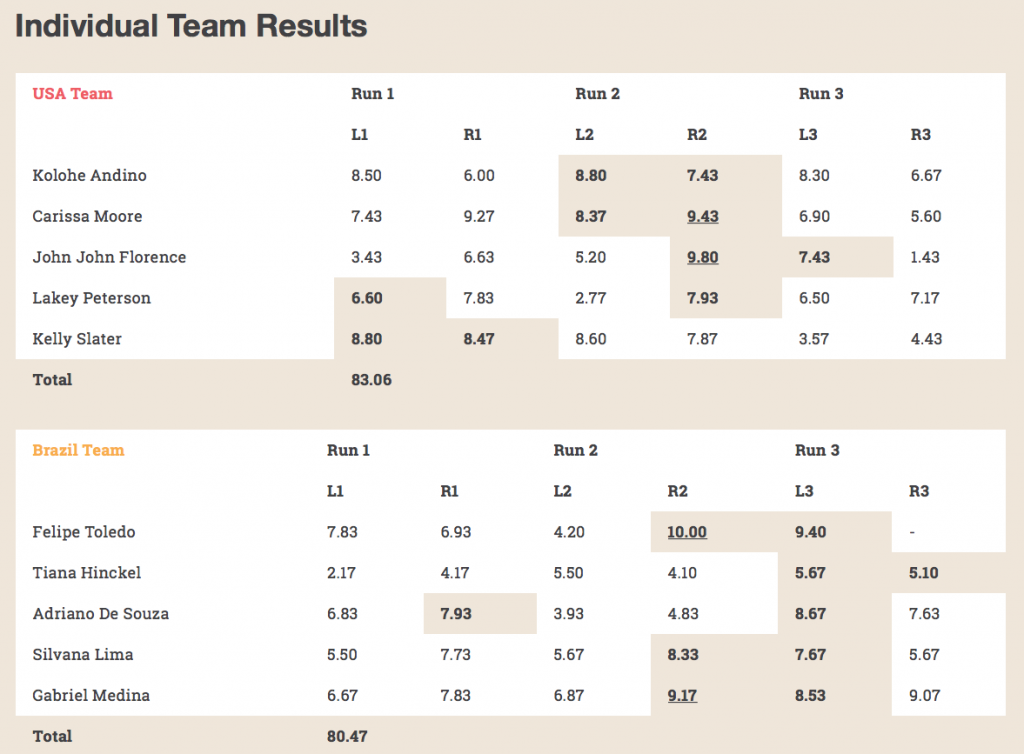Click Felipe Toledo's 9.40 L3 score

click(x=810, y=532)
